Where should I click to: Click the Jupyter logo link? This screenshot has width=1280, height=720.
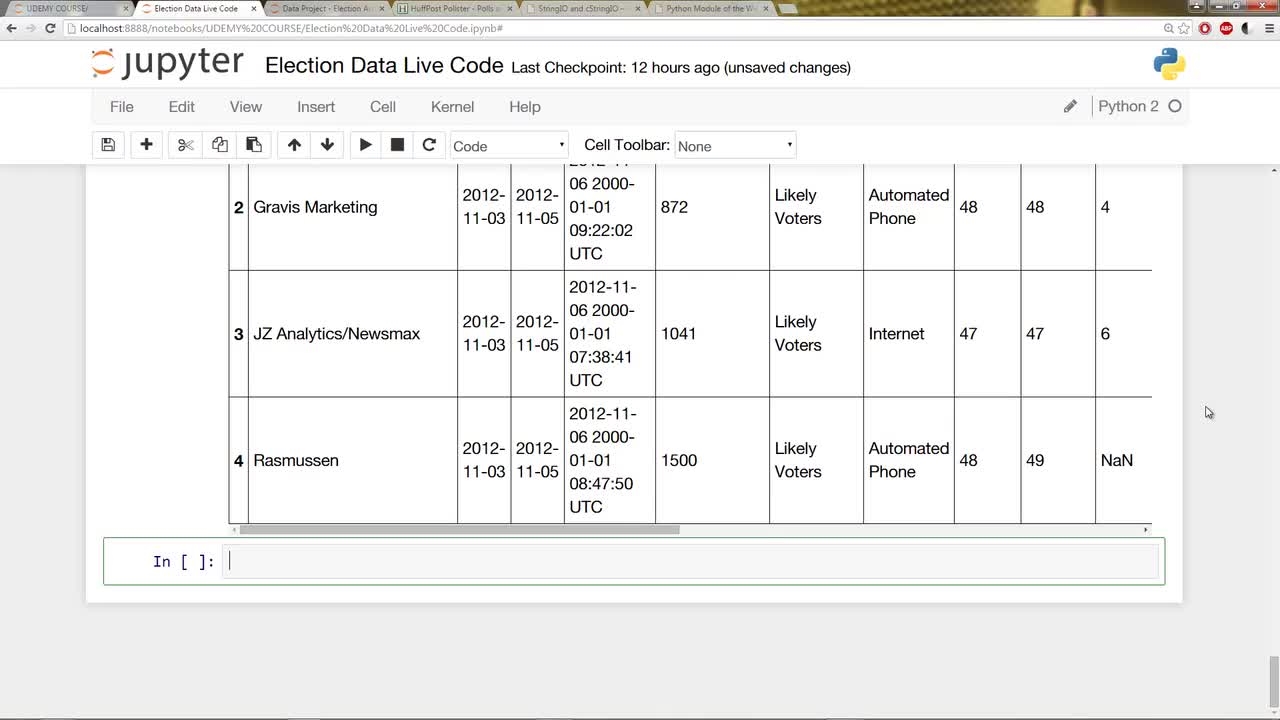pyautogui.click(x=167, y=63)
